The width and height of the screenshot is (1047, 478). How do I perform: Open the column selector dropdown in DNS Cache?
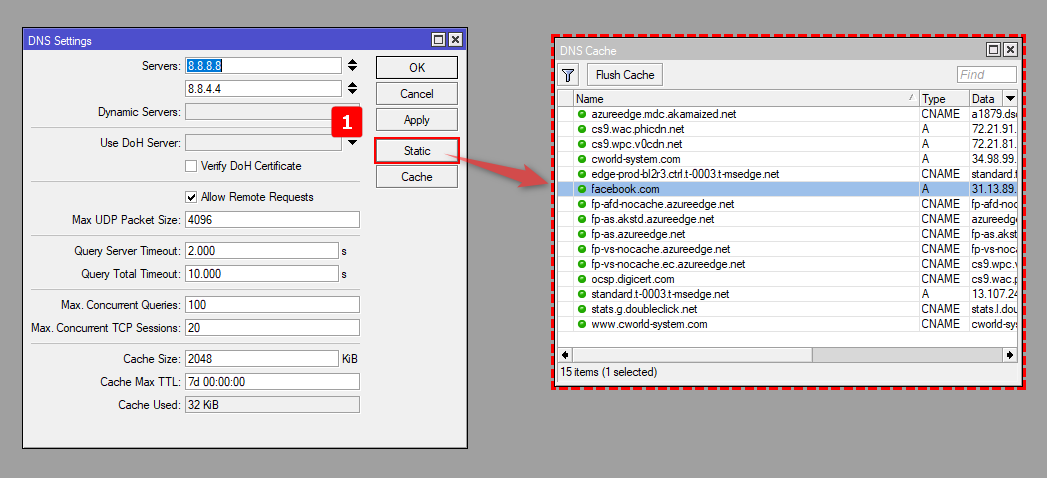(x=1010, y=99)
